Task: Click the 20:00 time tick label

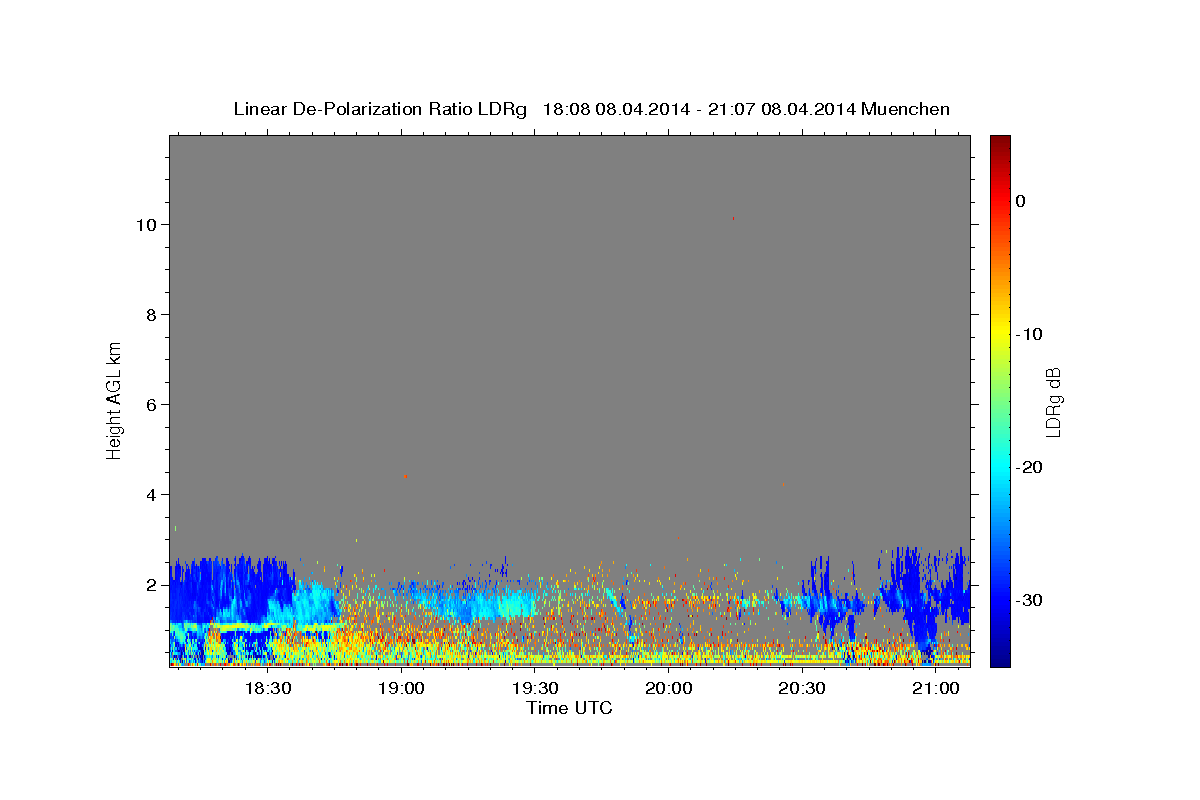Action: pos(668,689)
